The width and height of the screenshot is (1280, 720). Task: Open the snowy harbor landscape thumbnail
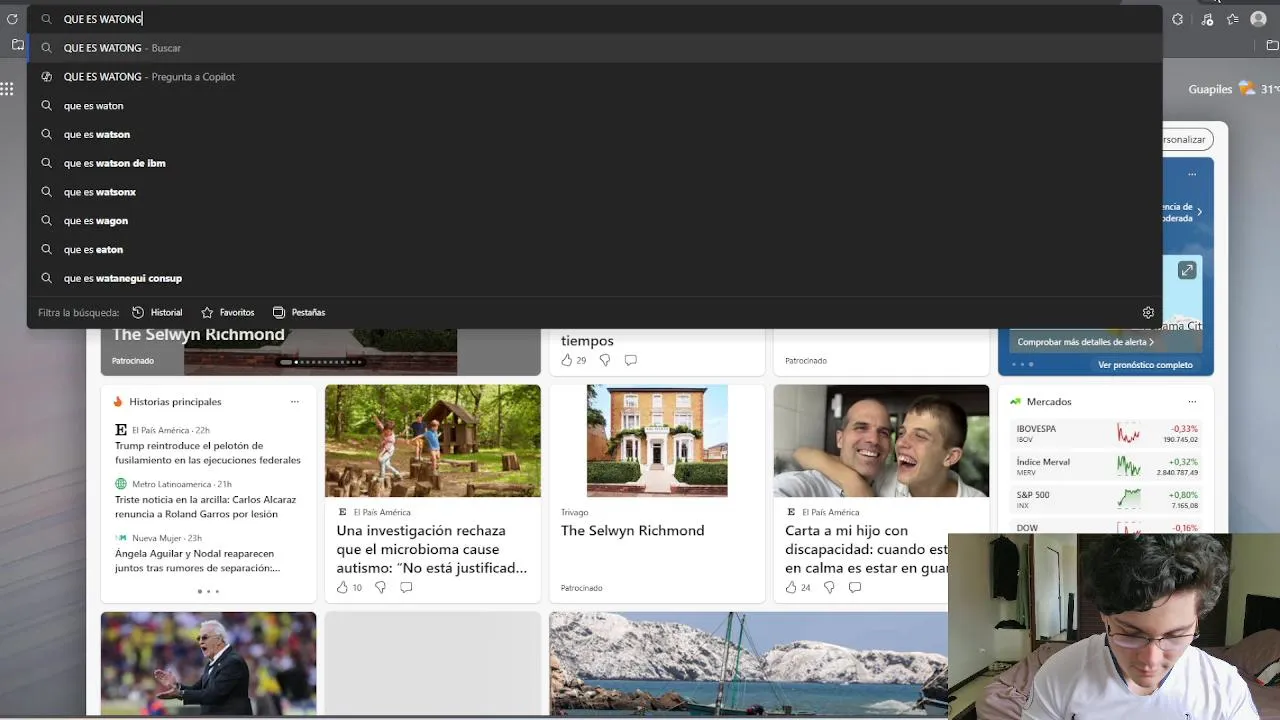coord(748,663)
